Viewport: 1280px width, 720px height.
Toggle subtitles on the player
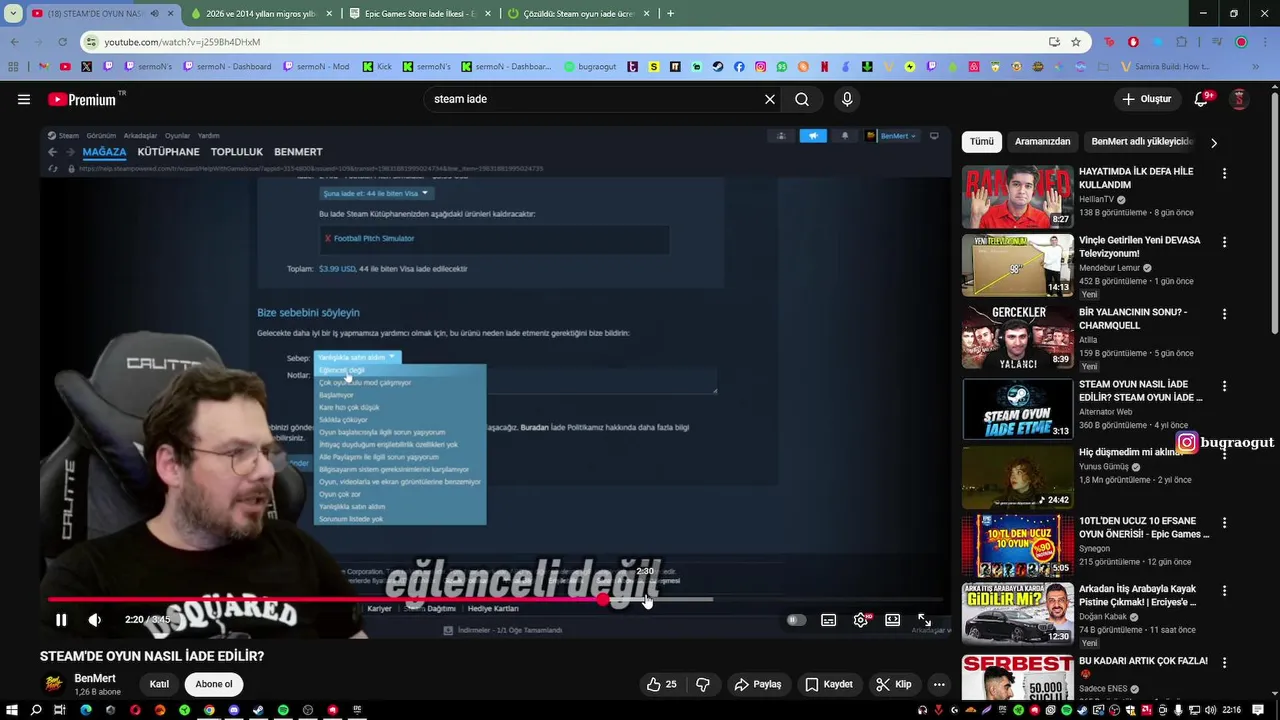[829, 620]
